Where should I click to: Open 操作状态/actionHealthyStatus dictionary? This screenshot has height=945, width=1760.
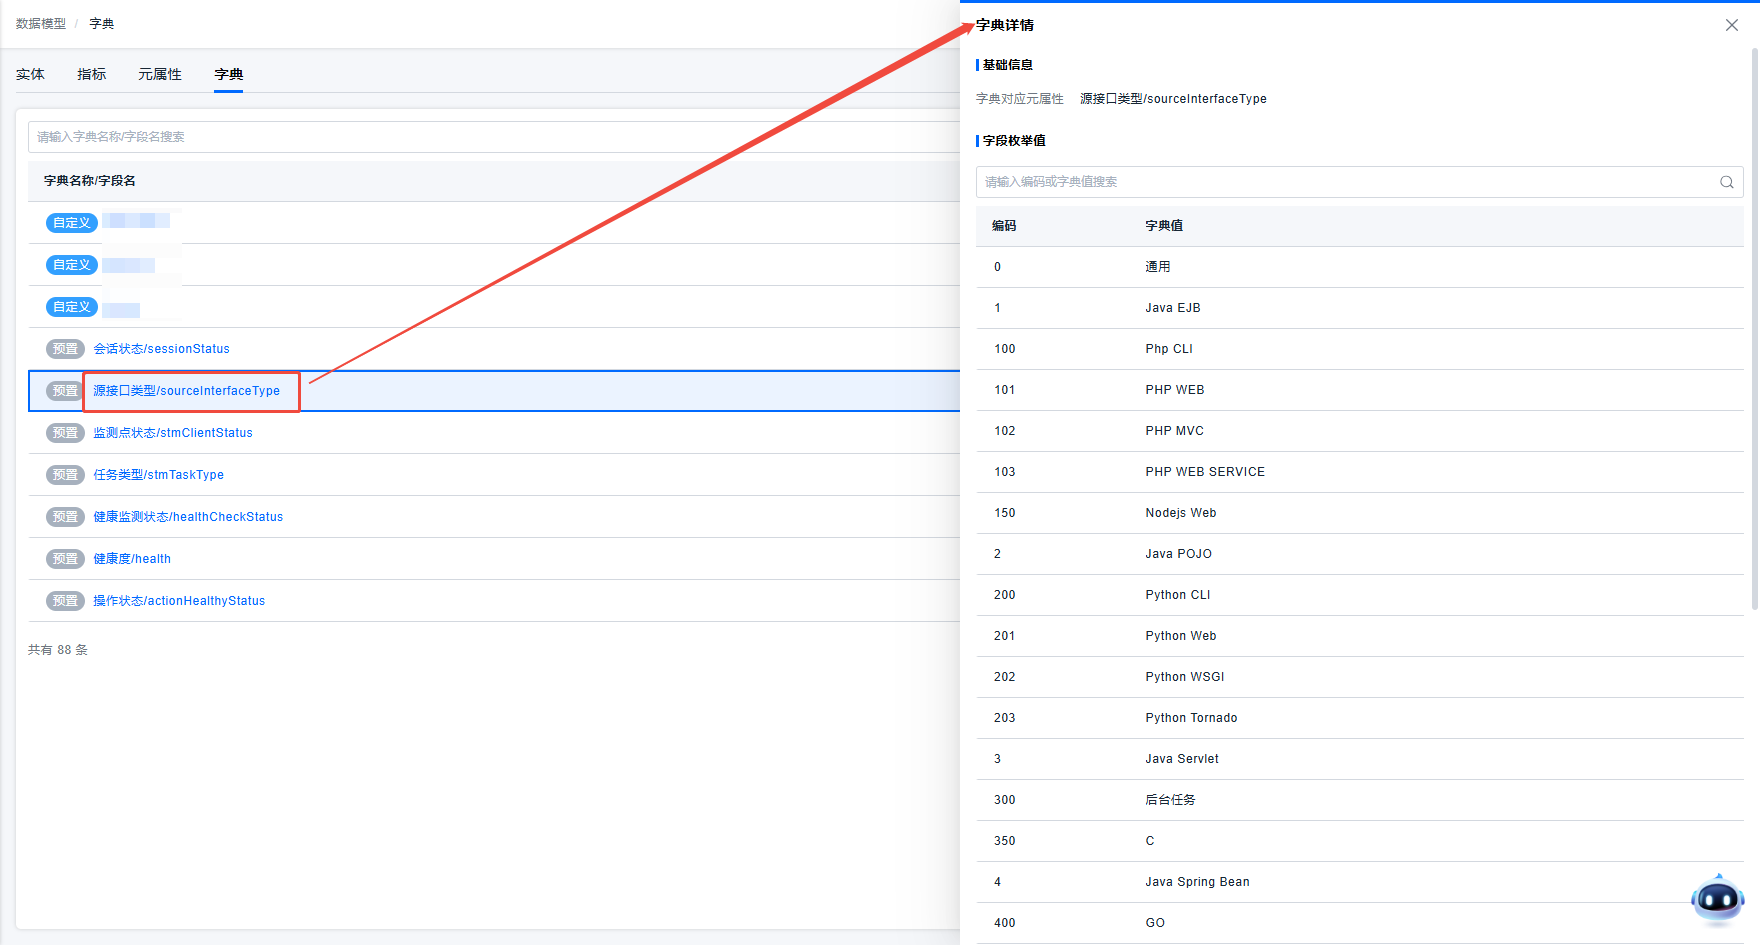coord(179,601)
